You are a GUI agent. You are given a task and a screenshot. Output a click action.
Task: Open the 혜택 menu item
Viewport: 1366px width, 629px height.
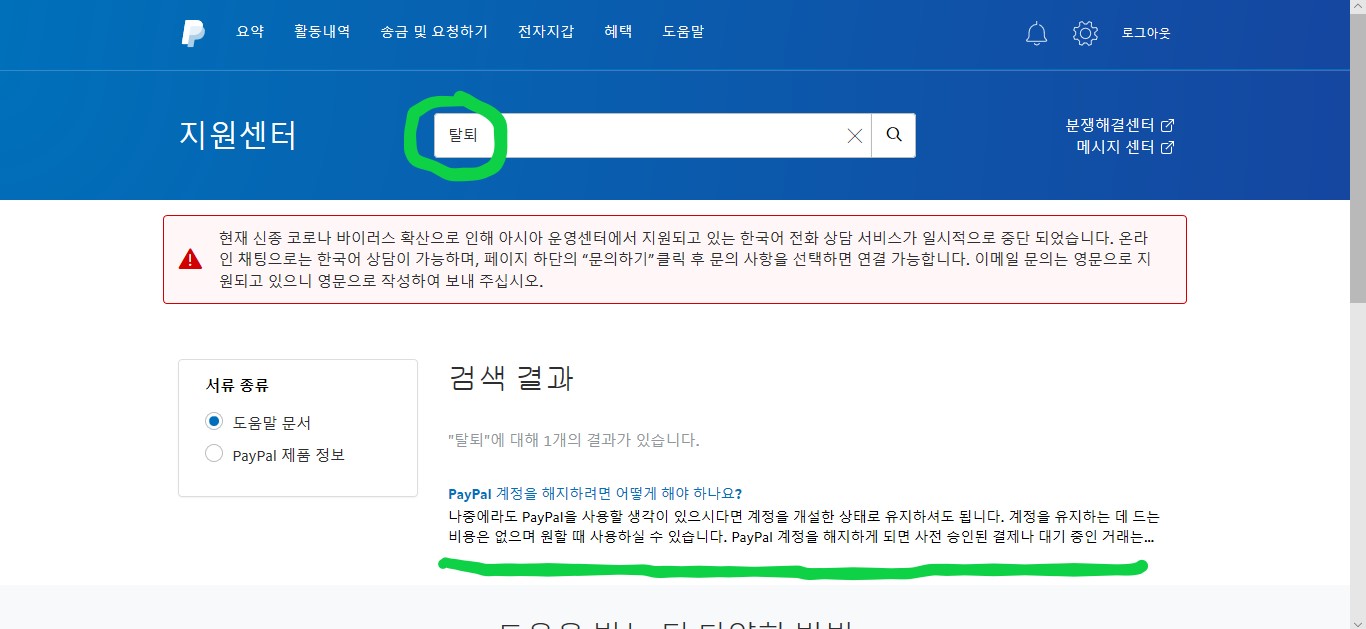(x=618, y=32)
